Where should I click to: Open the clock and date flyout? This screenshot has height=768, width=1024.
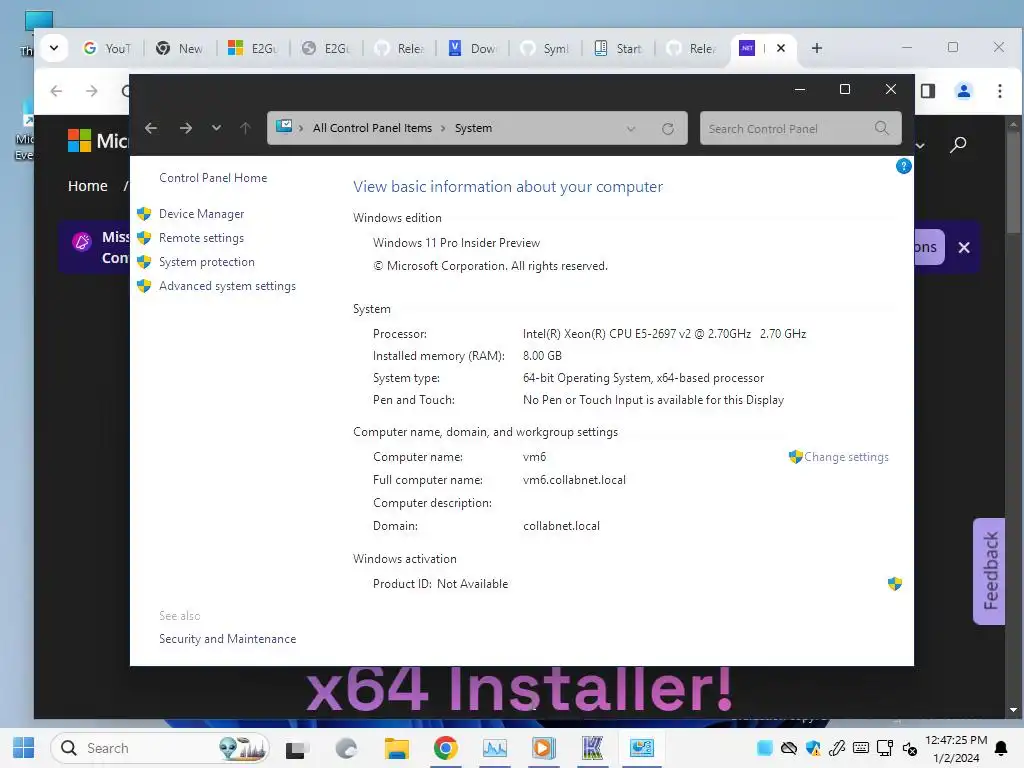(x=955, y=748)
